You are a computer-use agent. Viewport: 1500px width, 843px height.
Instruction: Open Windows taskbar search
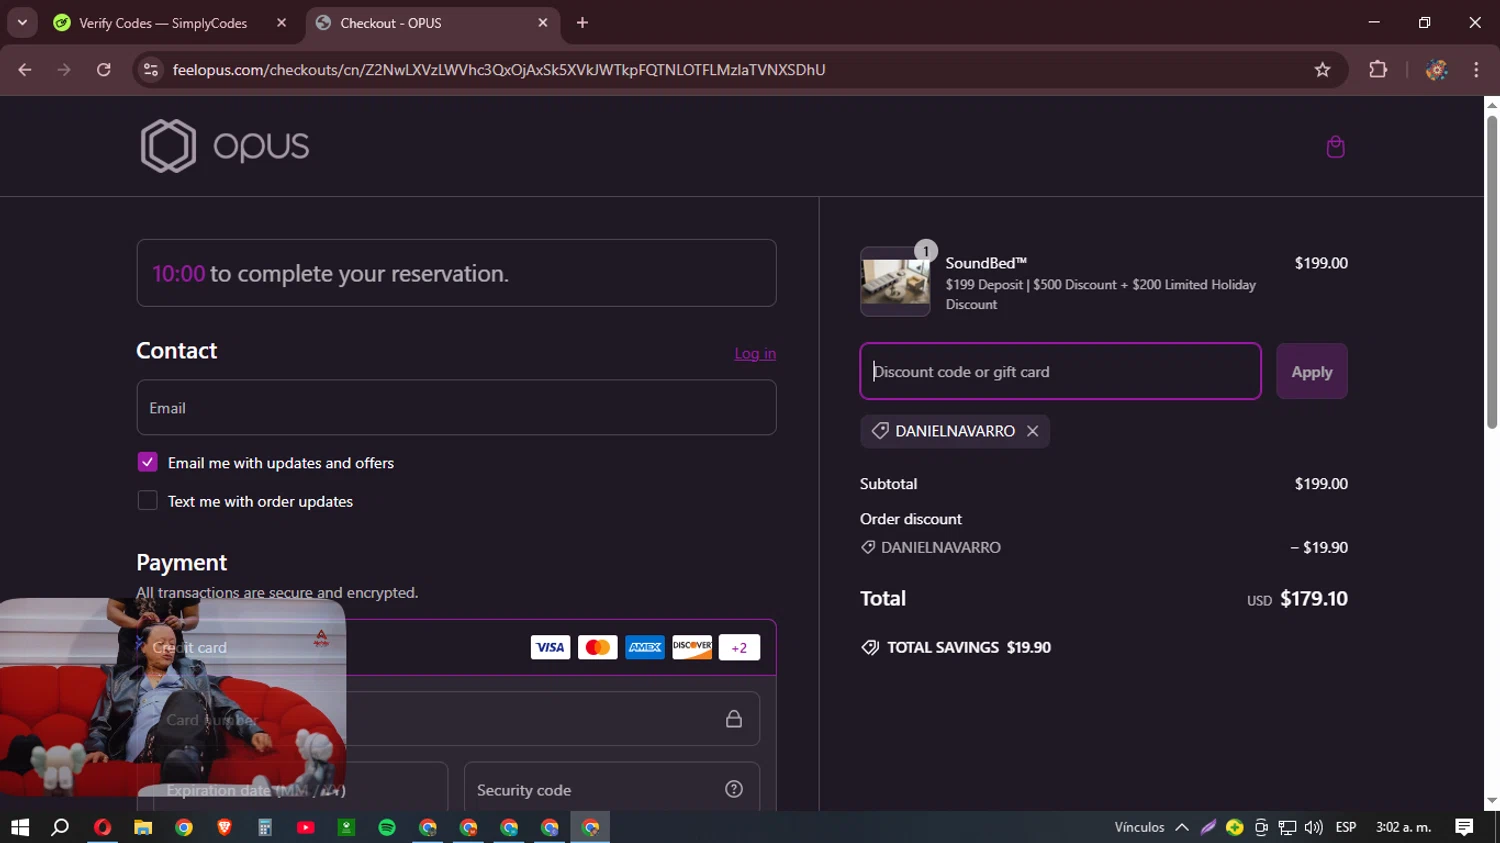(x=60, y=827)
